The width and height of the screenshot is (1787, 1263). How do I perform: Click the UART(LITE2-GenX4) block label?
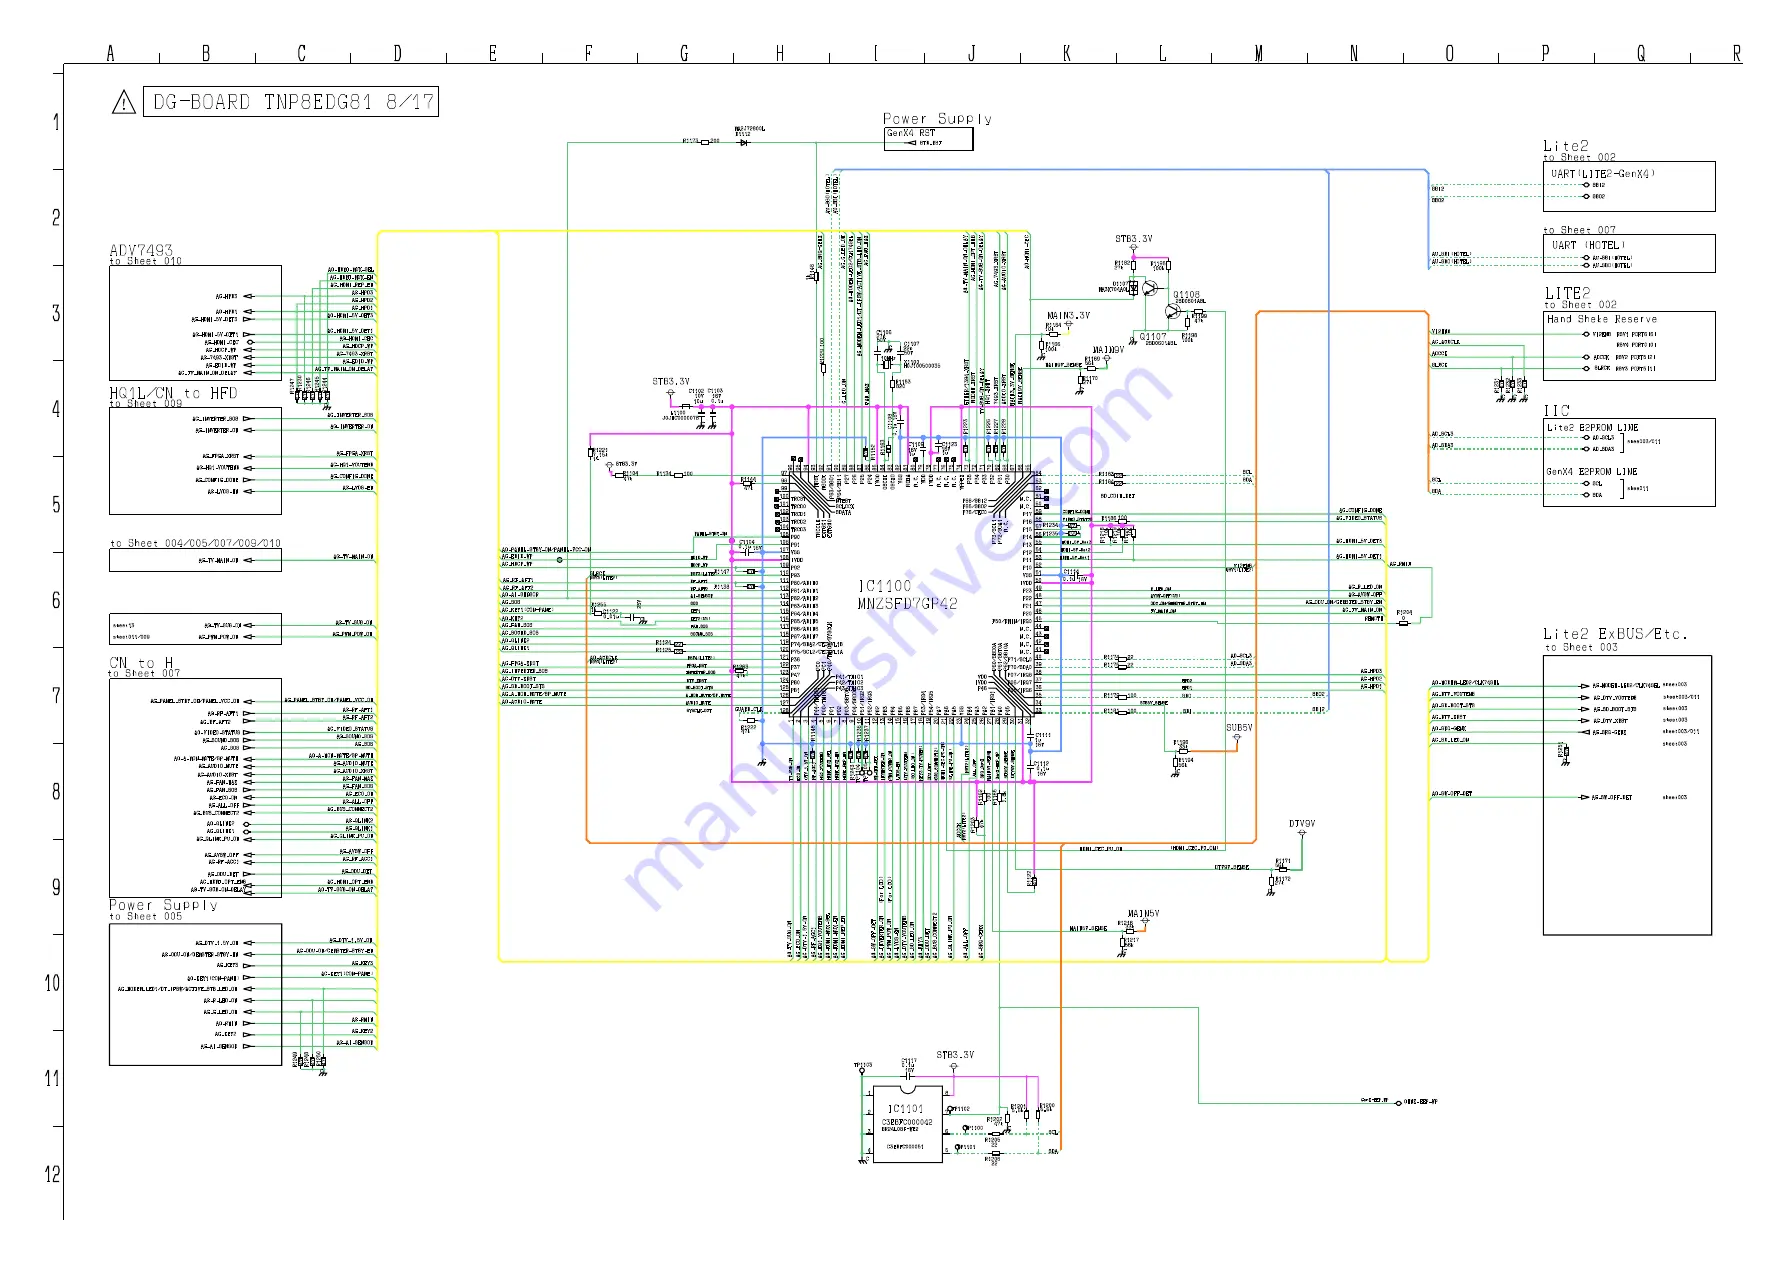click(x=1603, y=174)
